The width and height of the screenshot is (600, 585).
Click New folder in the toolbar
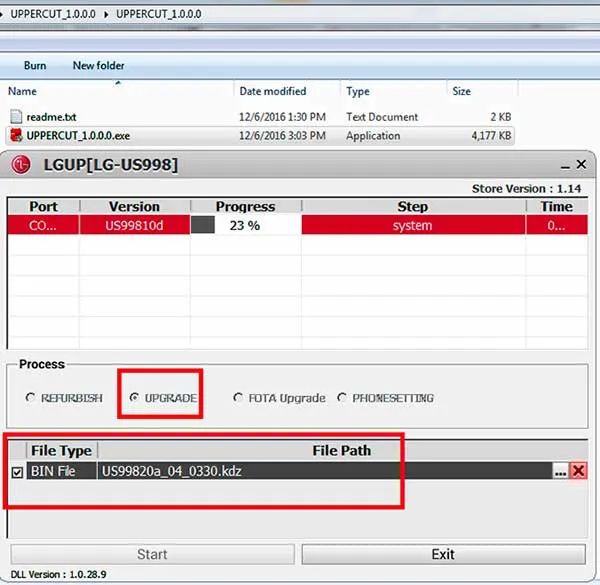click(x=98, y=66)
